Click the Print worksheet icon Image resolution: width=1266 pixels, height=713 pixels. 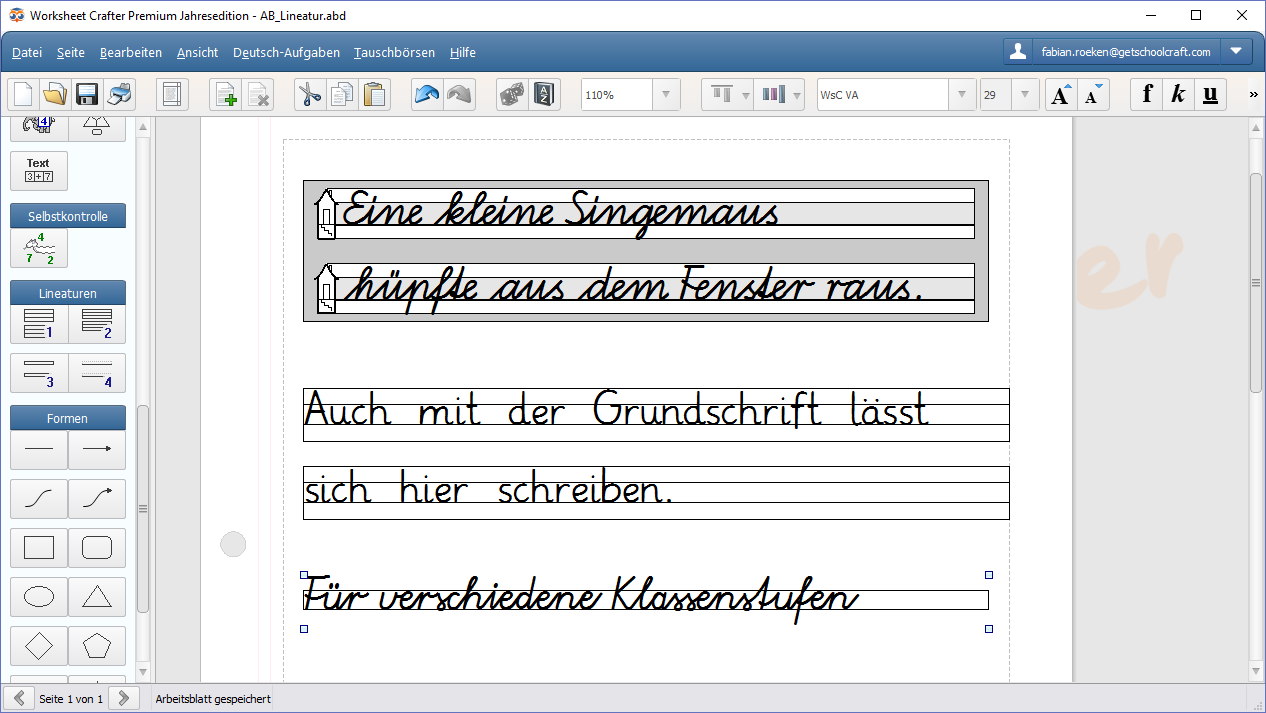pos(119,95)
